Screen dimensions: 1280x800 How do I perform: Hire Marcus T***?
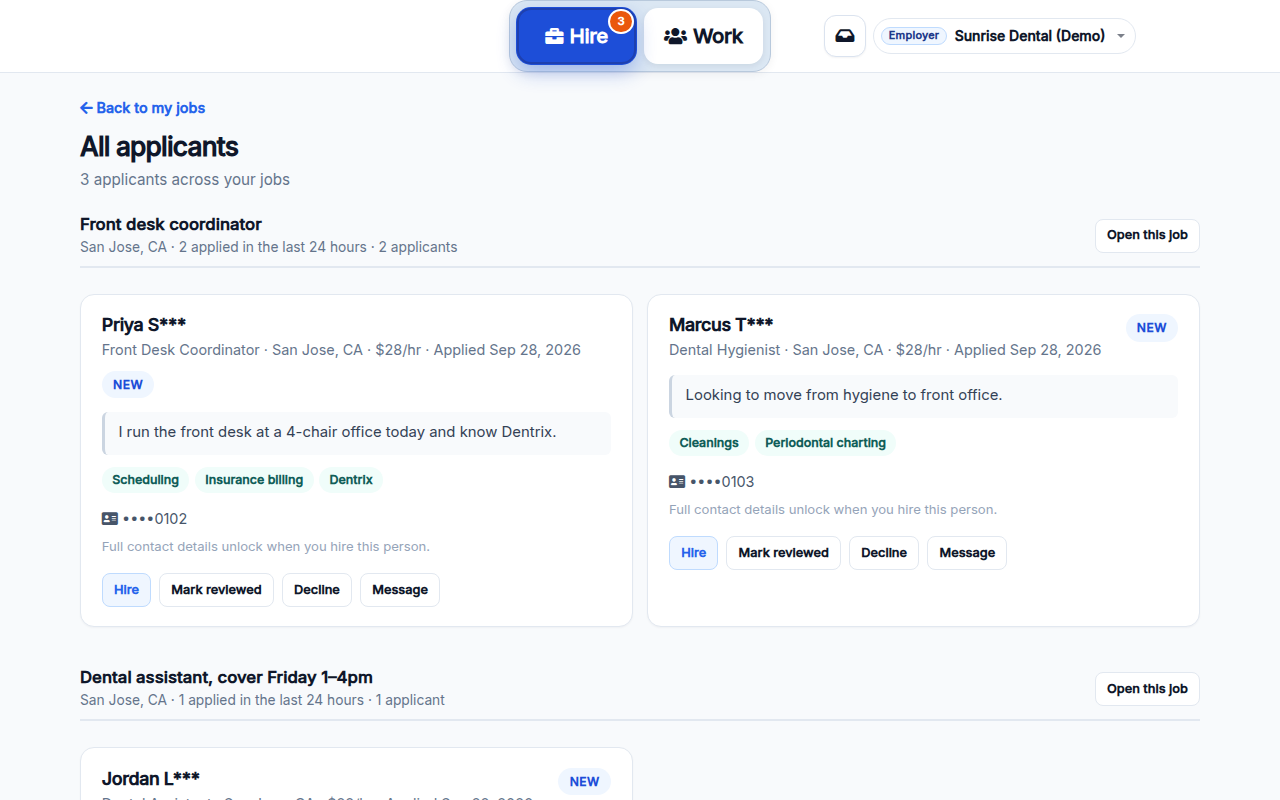[x=693, y=553]
